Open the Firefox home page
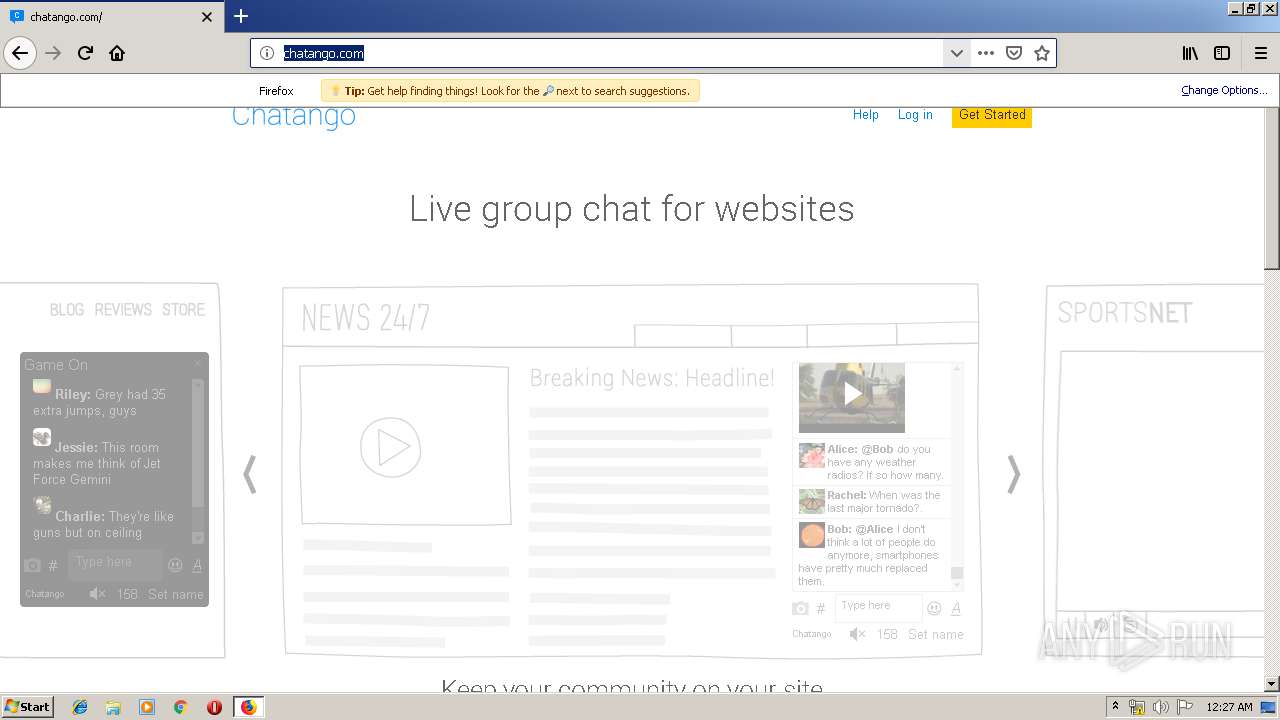The image size is (1280, 720). point(117,53)
